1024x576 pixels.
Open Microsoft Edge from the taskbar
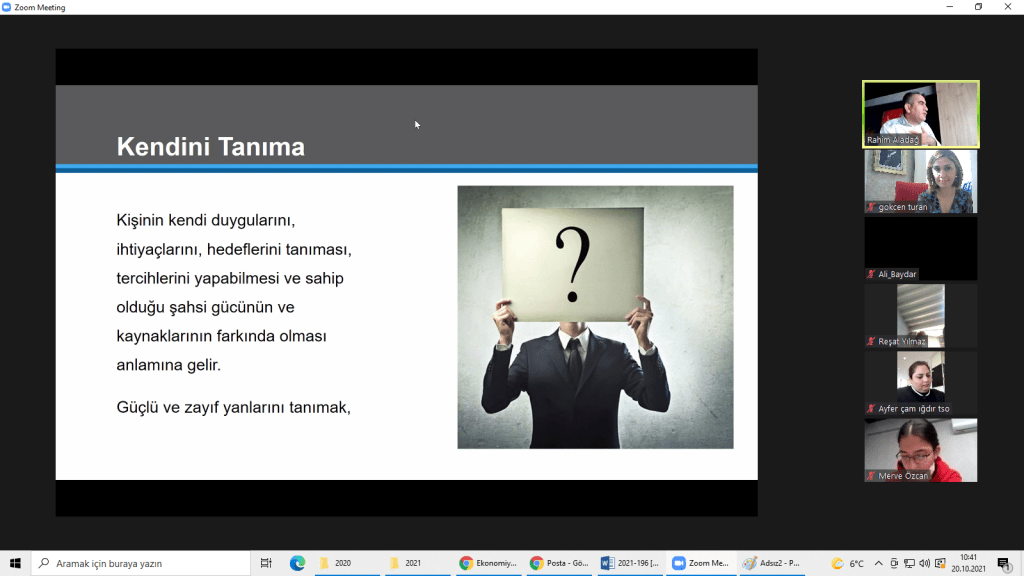(x=297, y=563)
